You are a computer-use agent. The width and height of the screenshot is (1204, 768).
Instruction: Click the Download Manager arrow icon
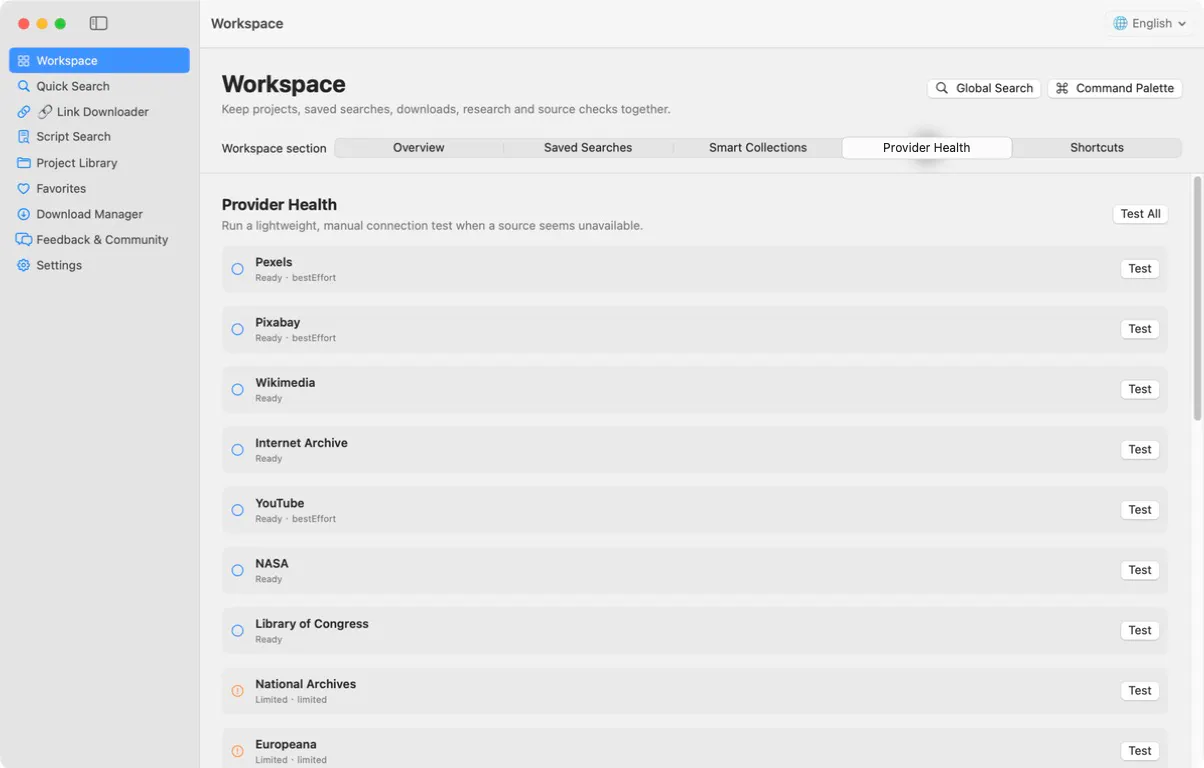point(24,214)
